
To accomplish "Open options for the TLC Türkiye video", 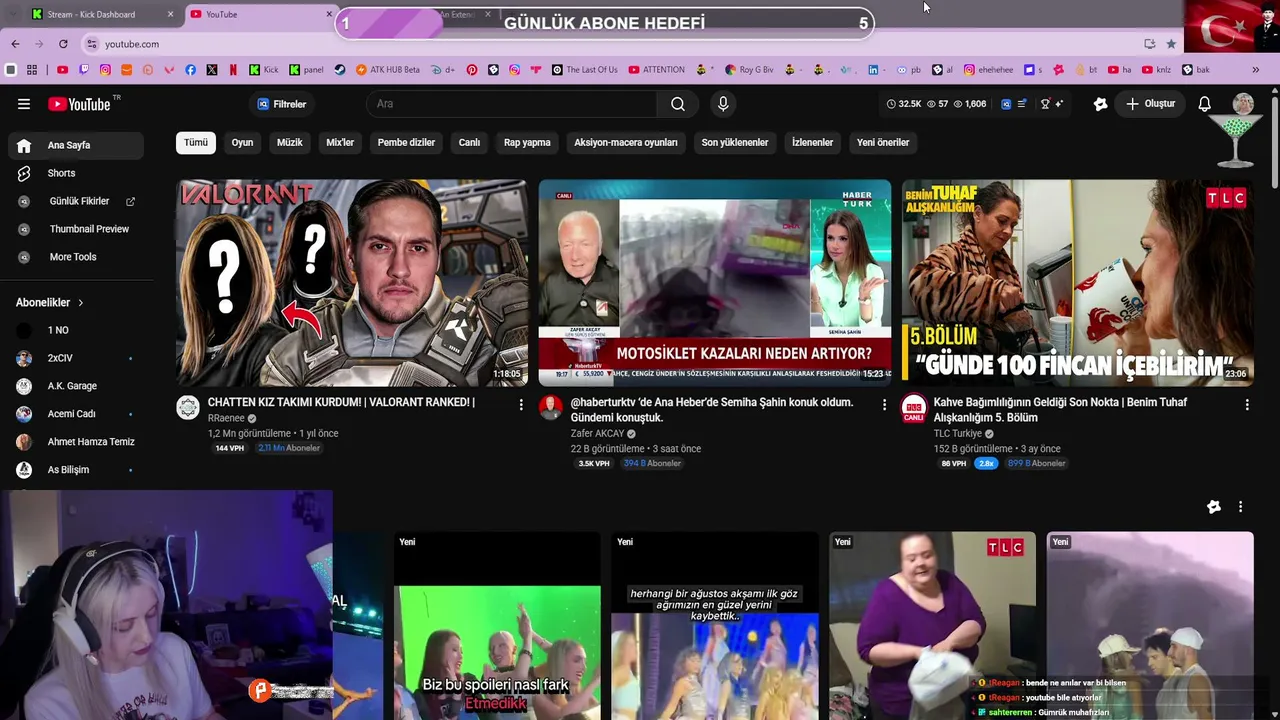I will click(1247, 405).
